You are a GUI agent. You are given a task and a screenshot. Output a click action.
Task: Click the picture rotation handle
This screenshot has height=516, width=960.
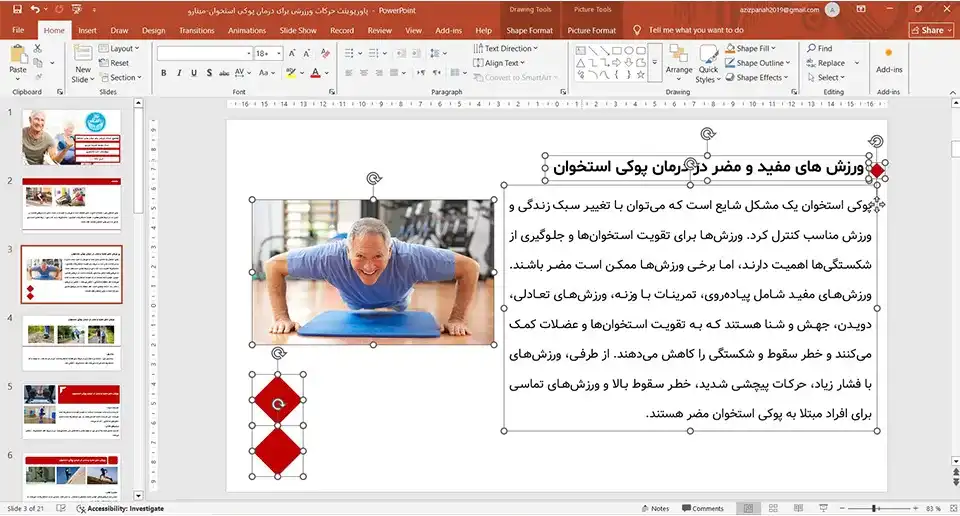point(374,178)
